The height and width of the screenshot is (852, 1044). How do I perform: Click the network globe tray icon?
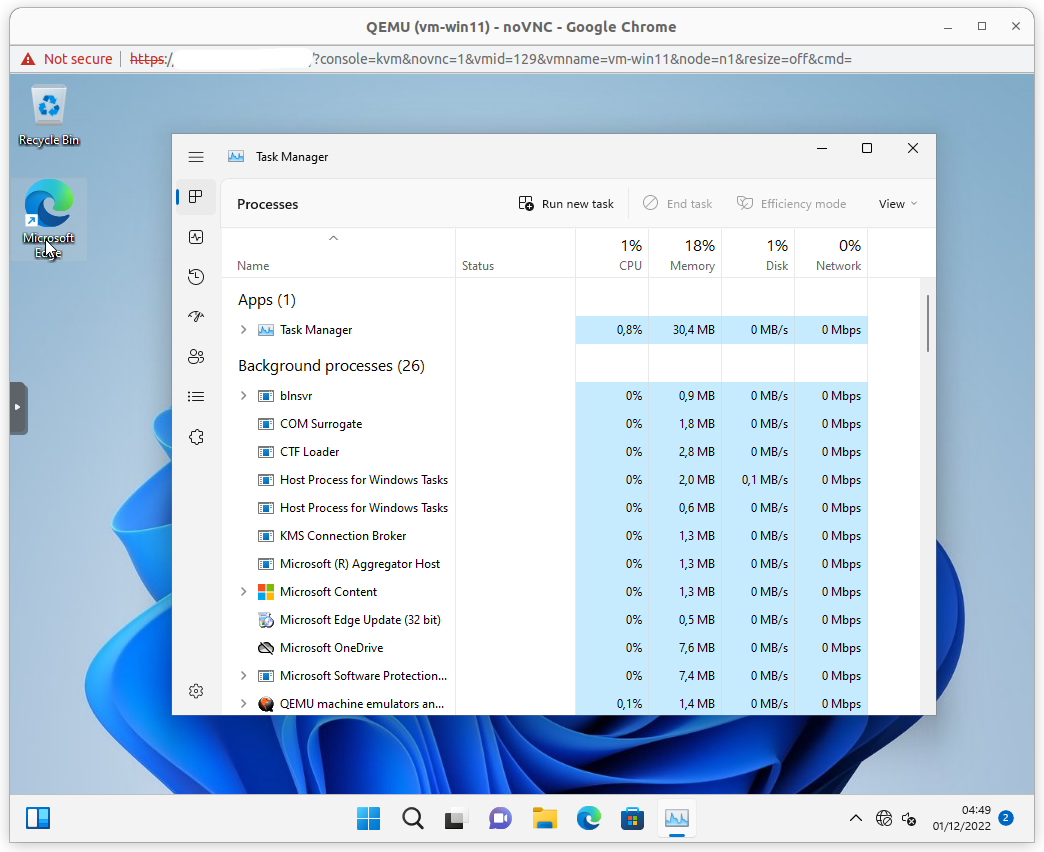coord(884,818)
